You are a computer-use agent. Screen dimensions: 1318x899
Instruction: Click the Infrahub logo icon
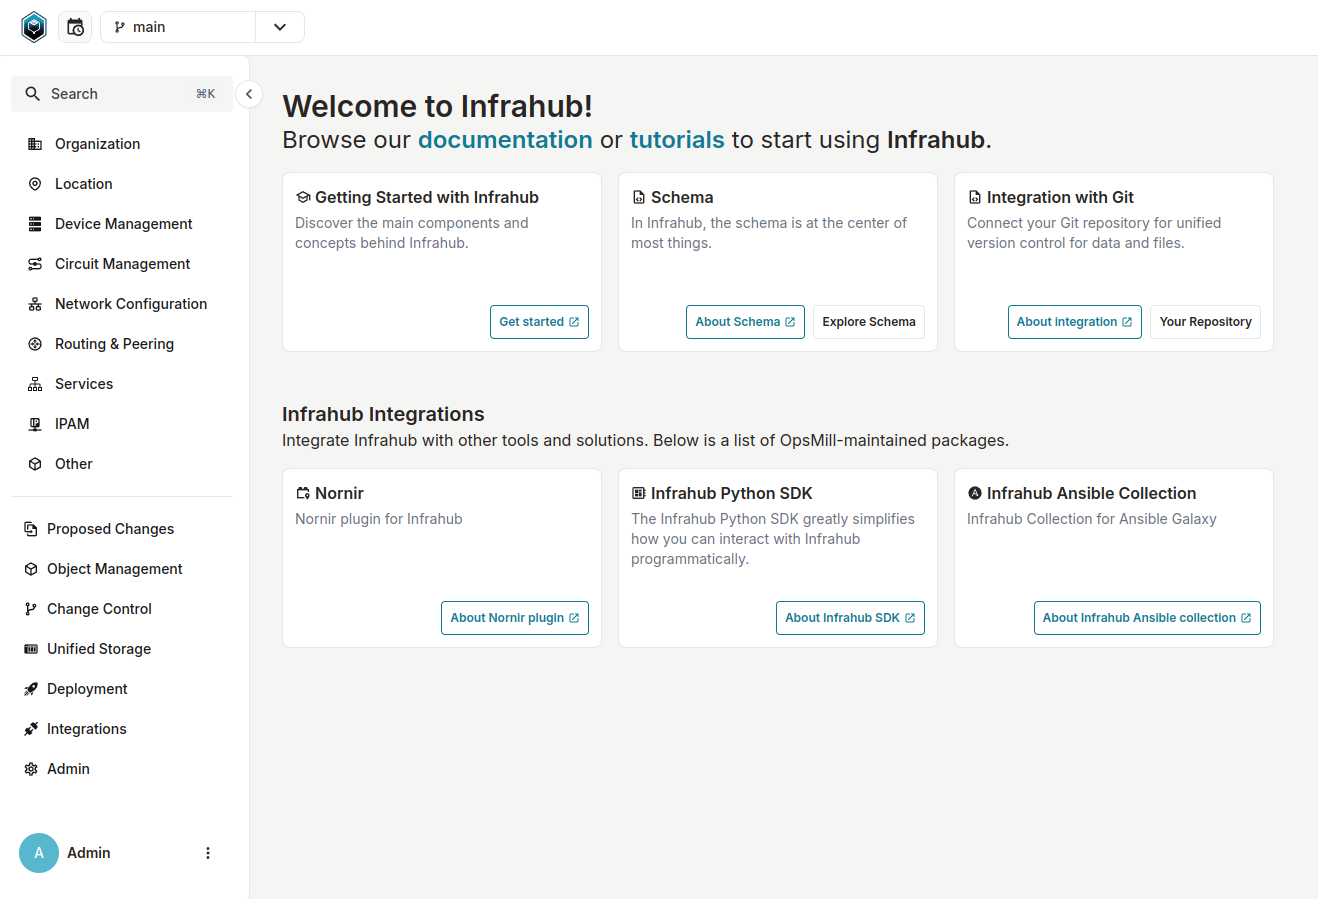pos(33,27)
